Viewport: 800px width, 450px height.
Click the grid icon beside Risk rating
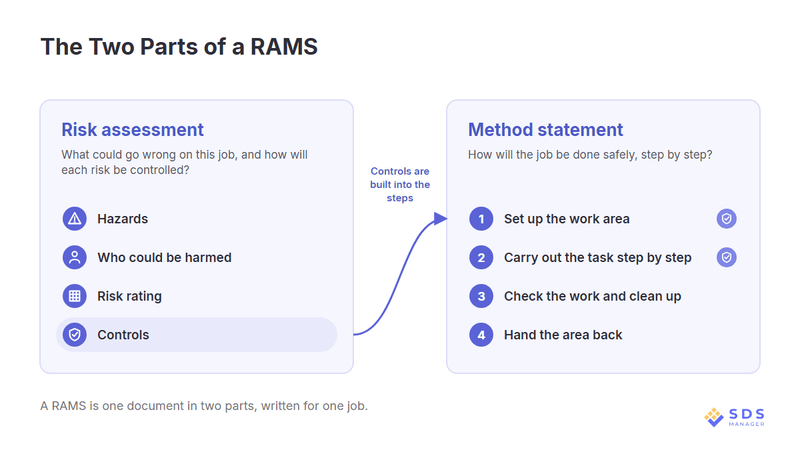pyautogui.click(x=74, y=296)
